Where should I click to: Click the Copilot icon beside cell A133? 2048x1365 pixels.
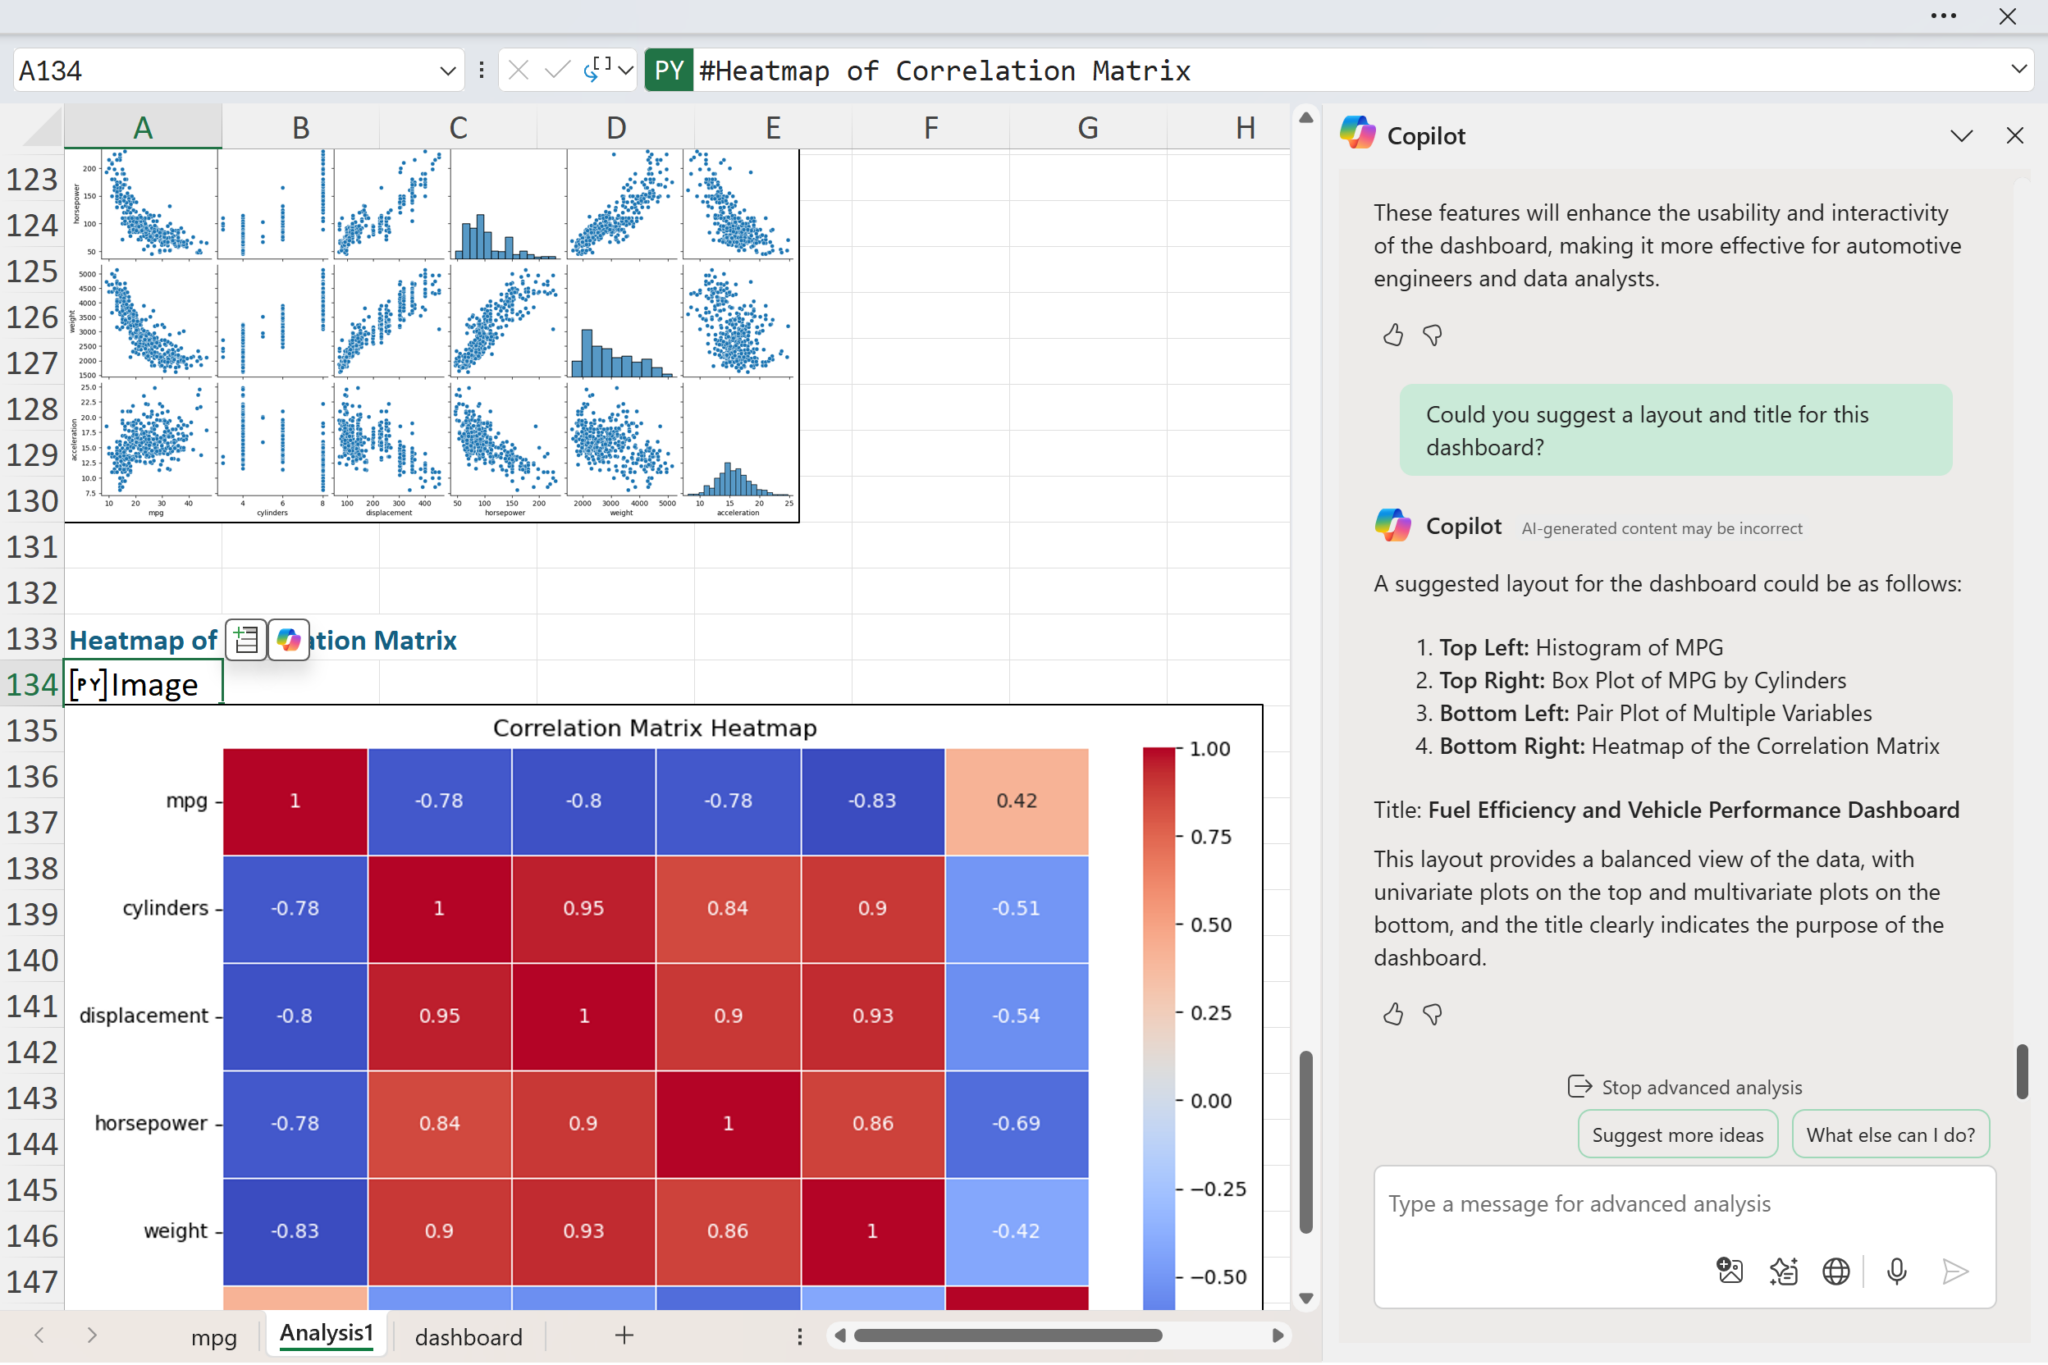[289, 640]
